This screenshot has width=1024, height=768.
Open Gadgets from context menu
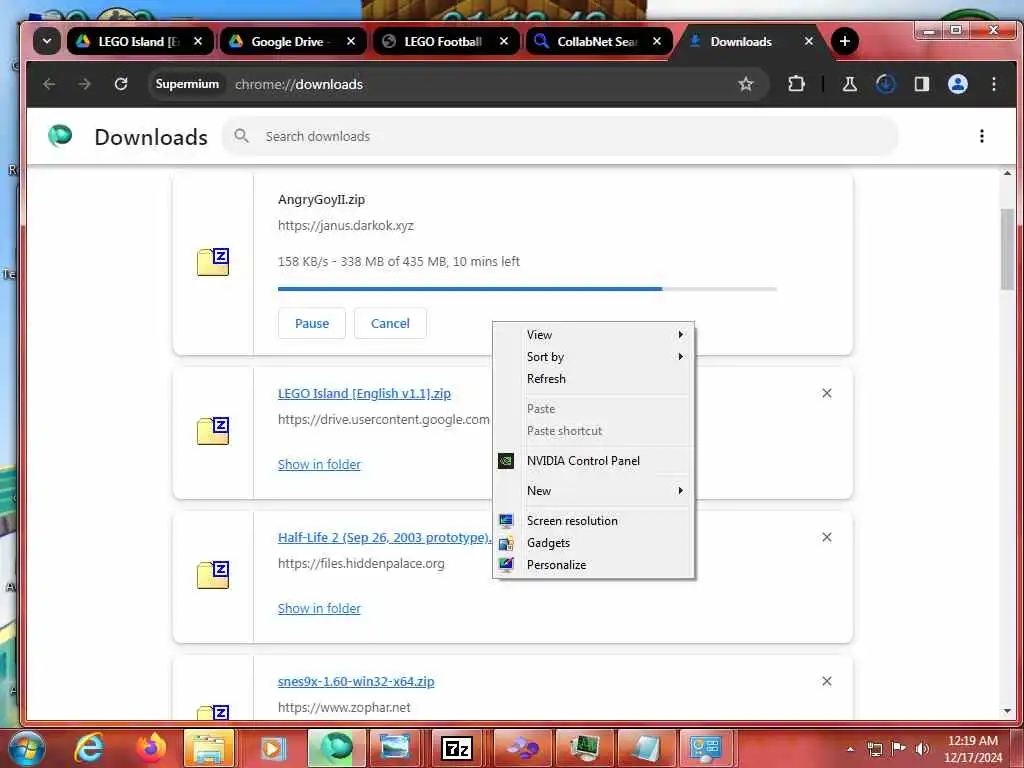(593, 543)
